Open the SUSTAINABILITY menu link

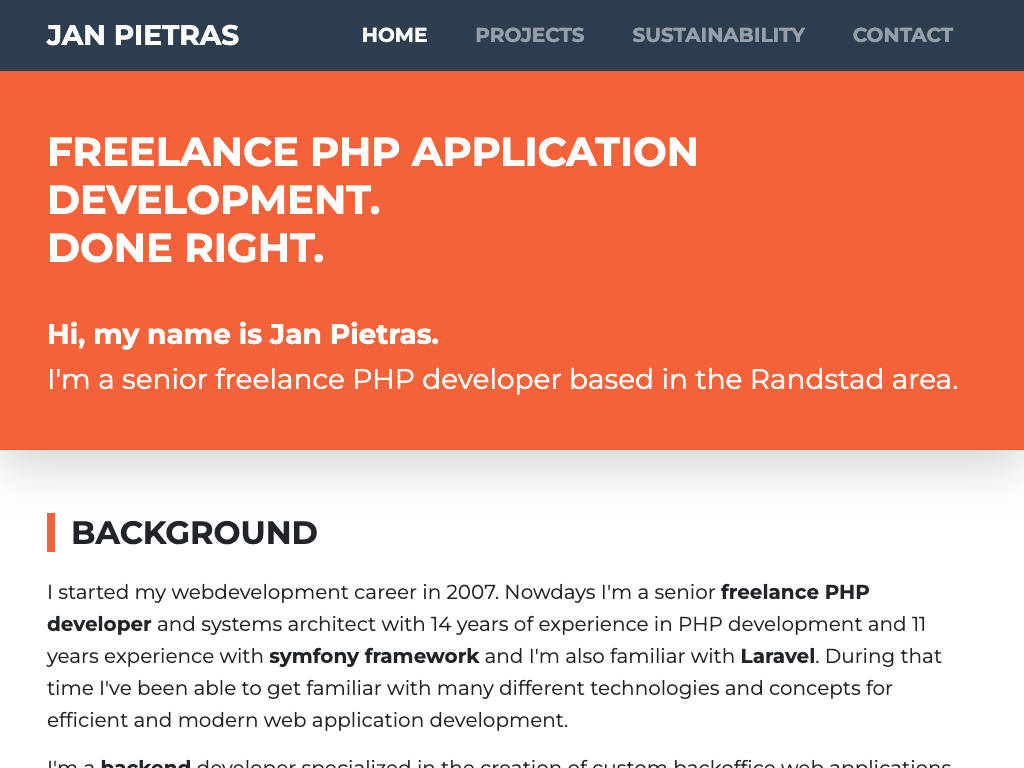click(x=718, y=35)
